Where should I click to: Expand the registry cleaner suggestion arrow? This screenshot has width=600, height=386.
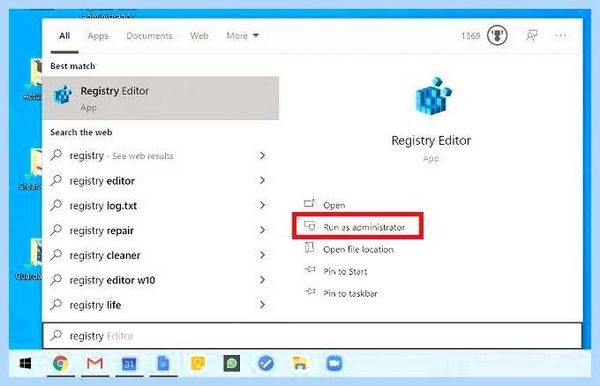pos(262,255)
